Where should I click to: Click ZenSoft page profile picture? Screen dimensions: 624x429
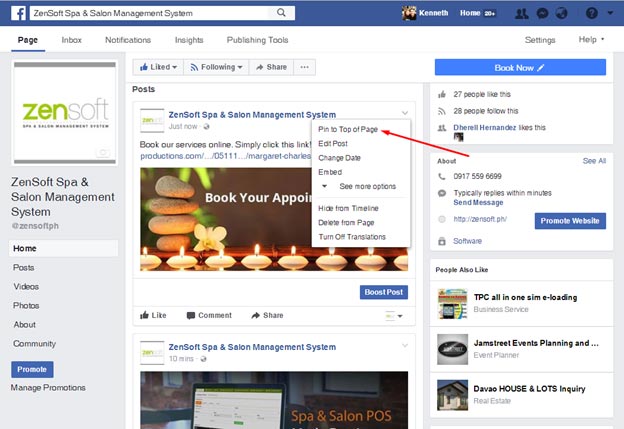click(x=65, y=113)
